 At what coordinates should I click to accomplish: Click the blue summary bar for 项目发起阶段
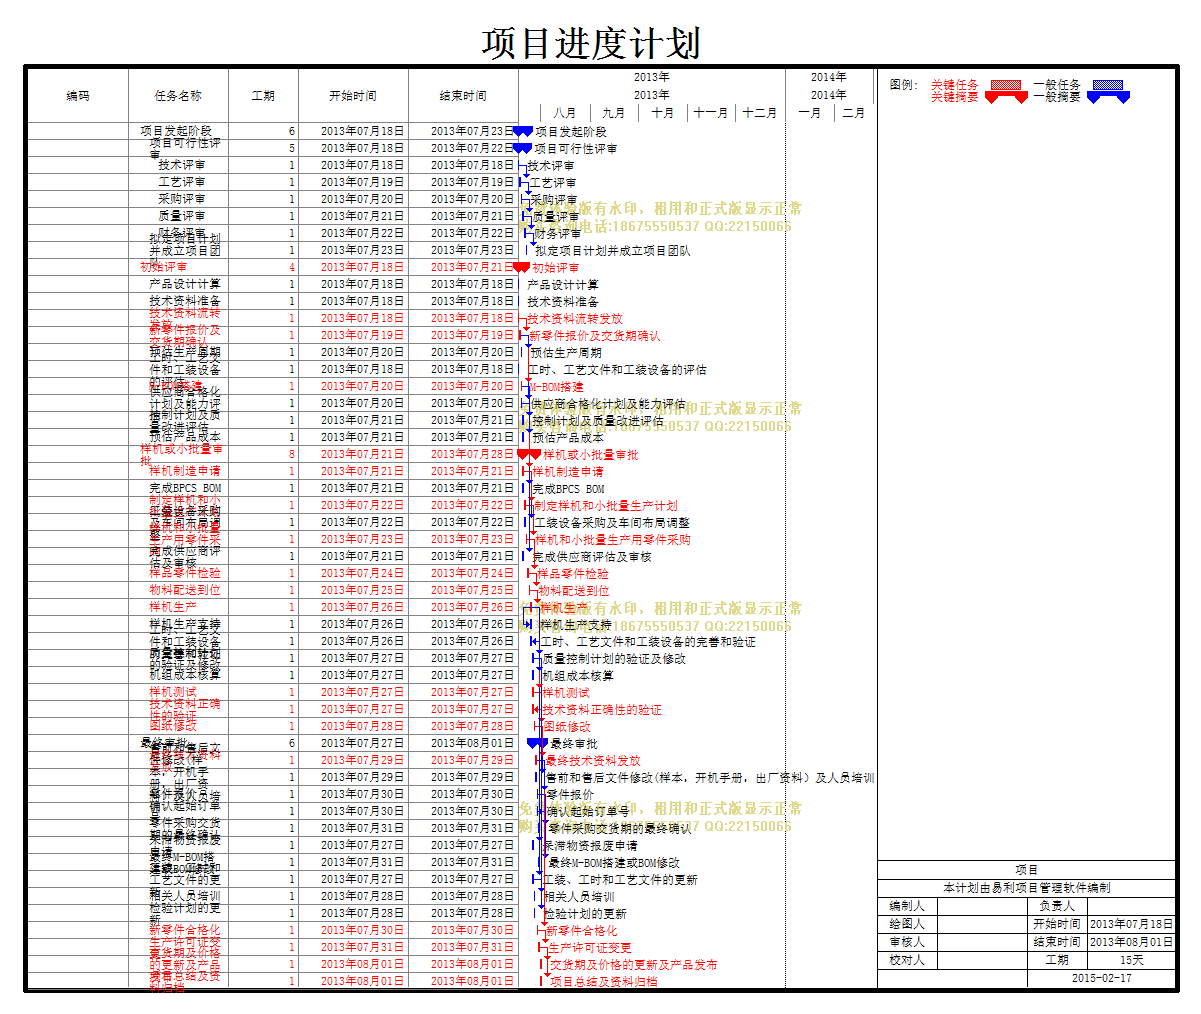523,131
